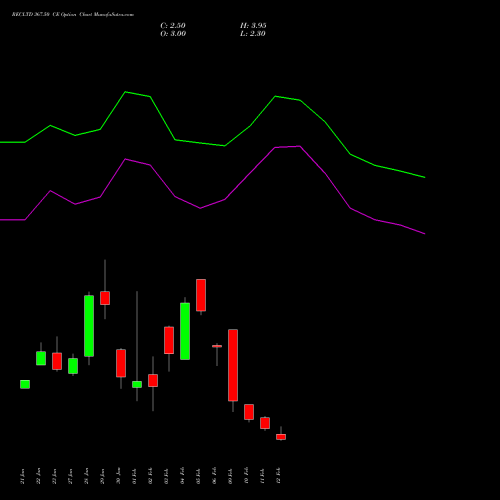The height and width of the screenshot is (500, 500).
Task: Click the "02 Feb" date label
Action: coord(150,476)
